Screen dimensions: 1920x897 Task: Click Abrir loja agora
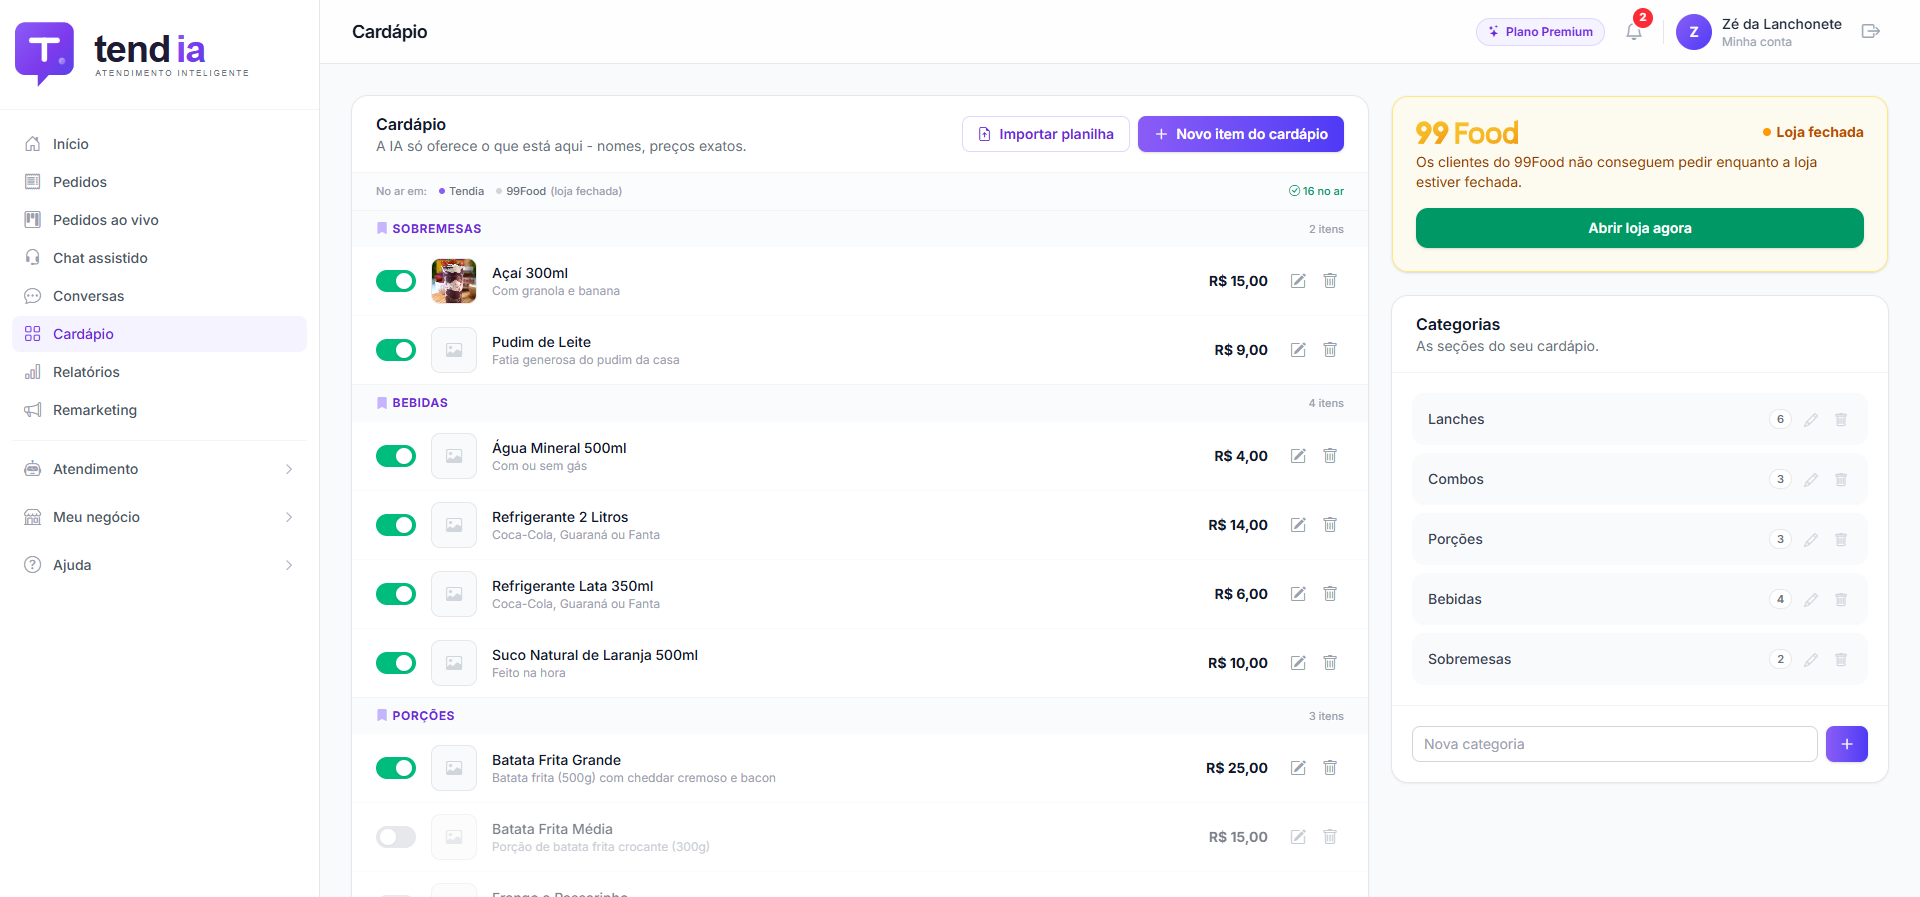[x=1640, y=228]
